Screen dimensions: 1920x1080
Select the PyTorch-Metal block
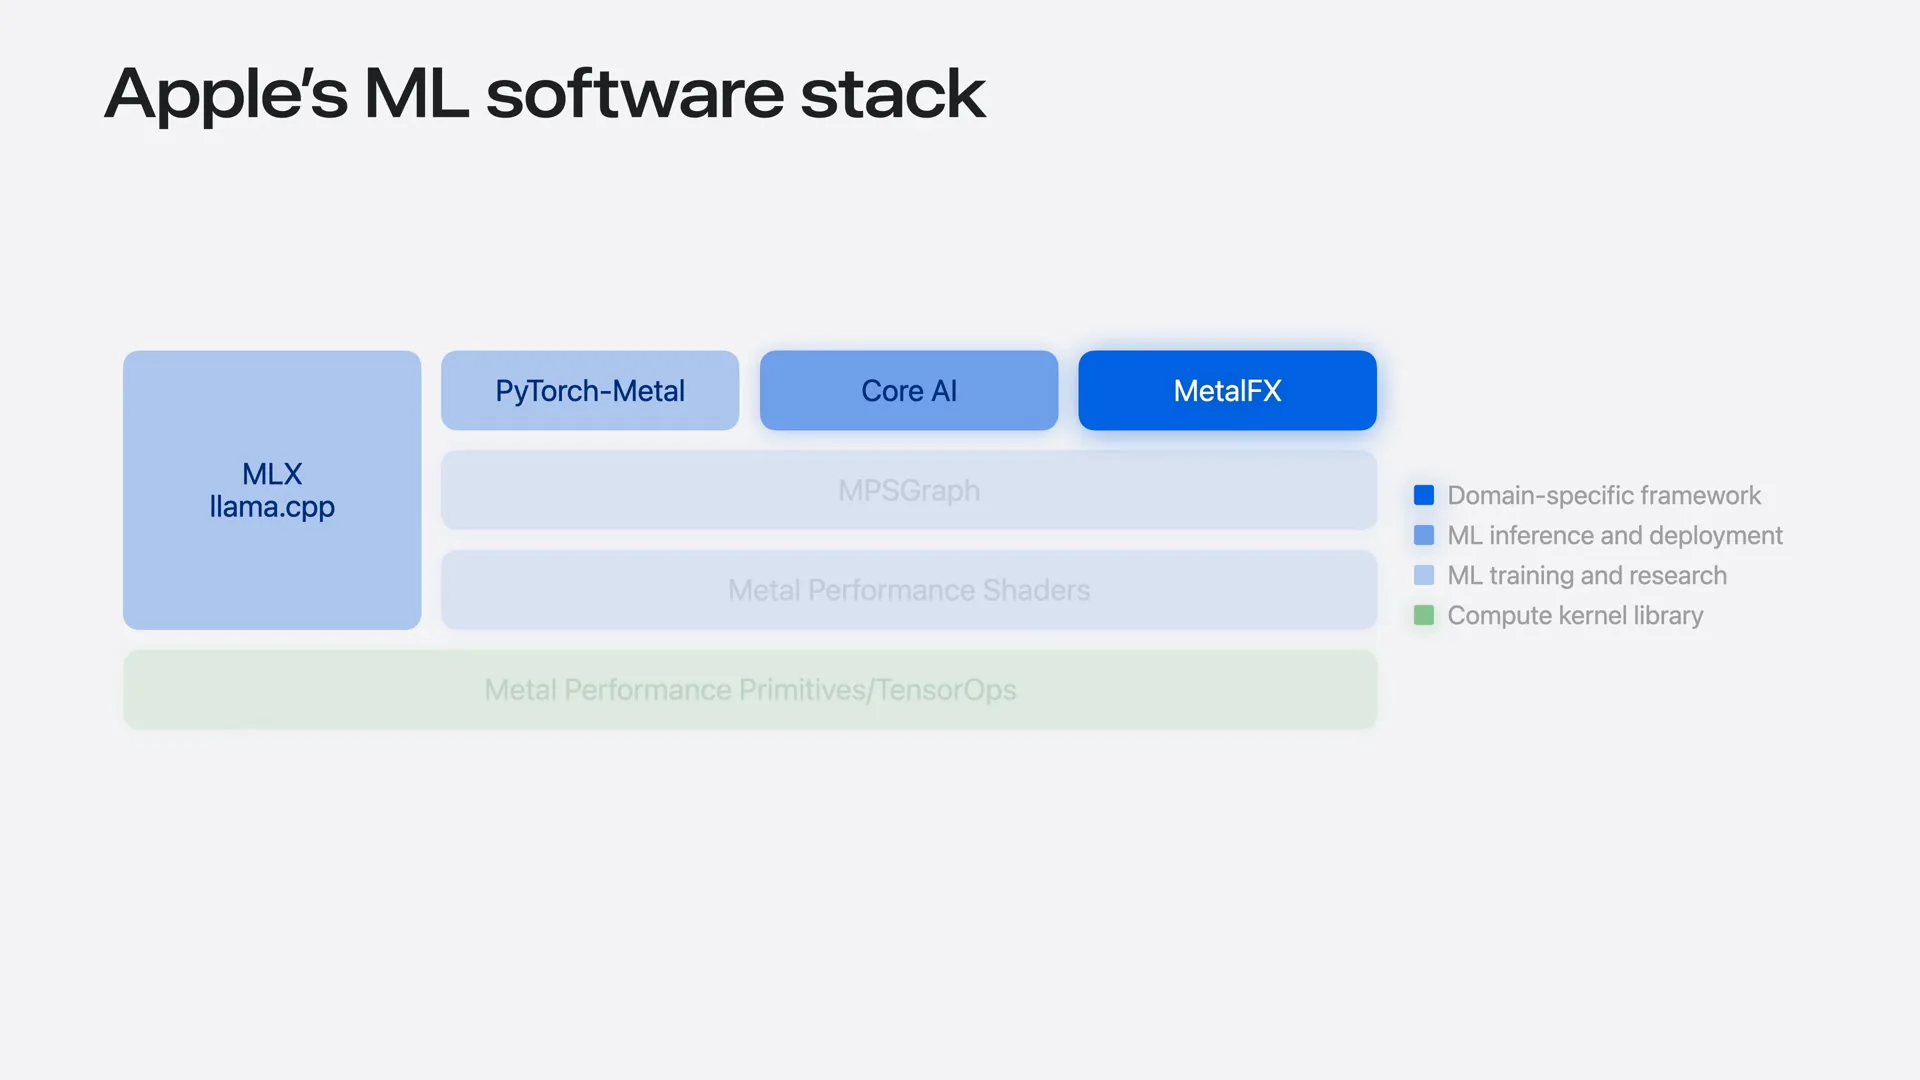tap(590, 390)
